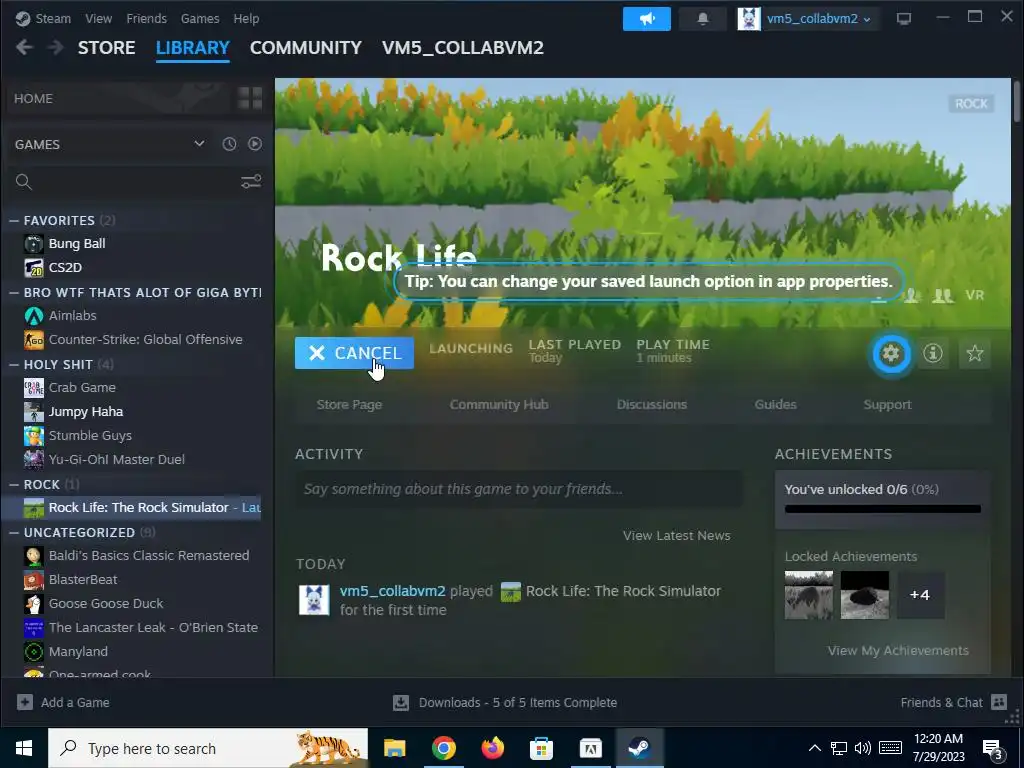The height and width of the screenshot is (768, 1024).
Task: Open game settings gear icon
Action: [x=891, y=353]
